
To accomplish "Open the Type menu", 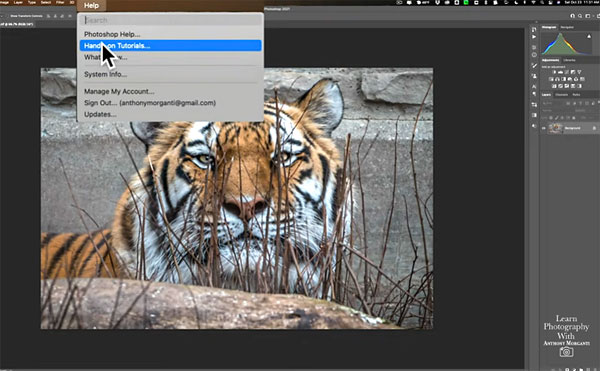I will (32, 2).
